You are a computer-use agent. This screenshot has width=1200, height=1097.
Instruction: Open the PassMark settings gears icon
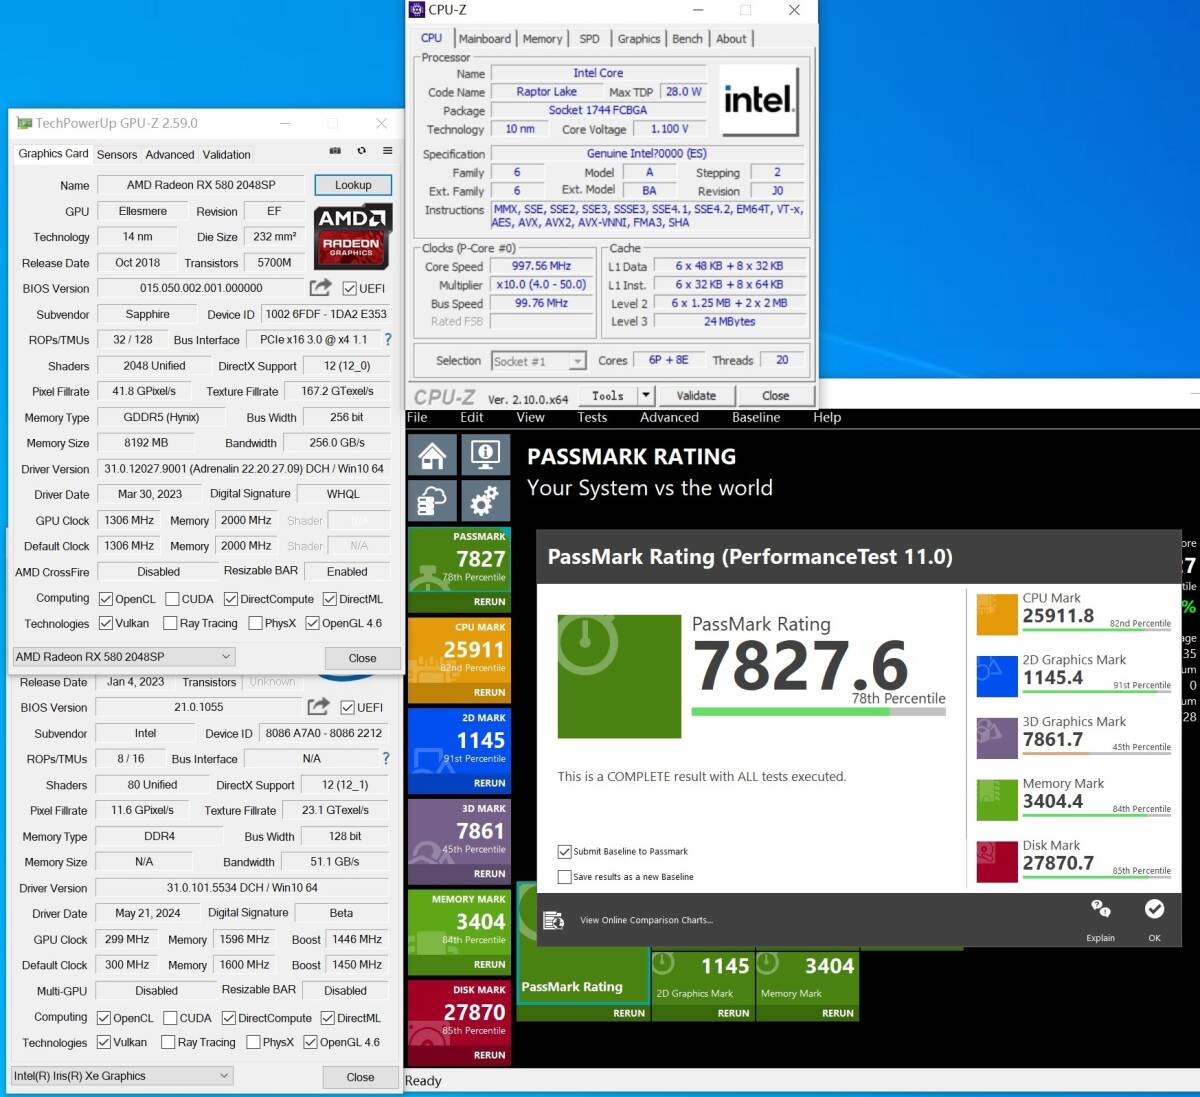coord(485,501)
